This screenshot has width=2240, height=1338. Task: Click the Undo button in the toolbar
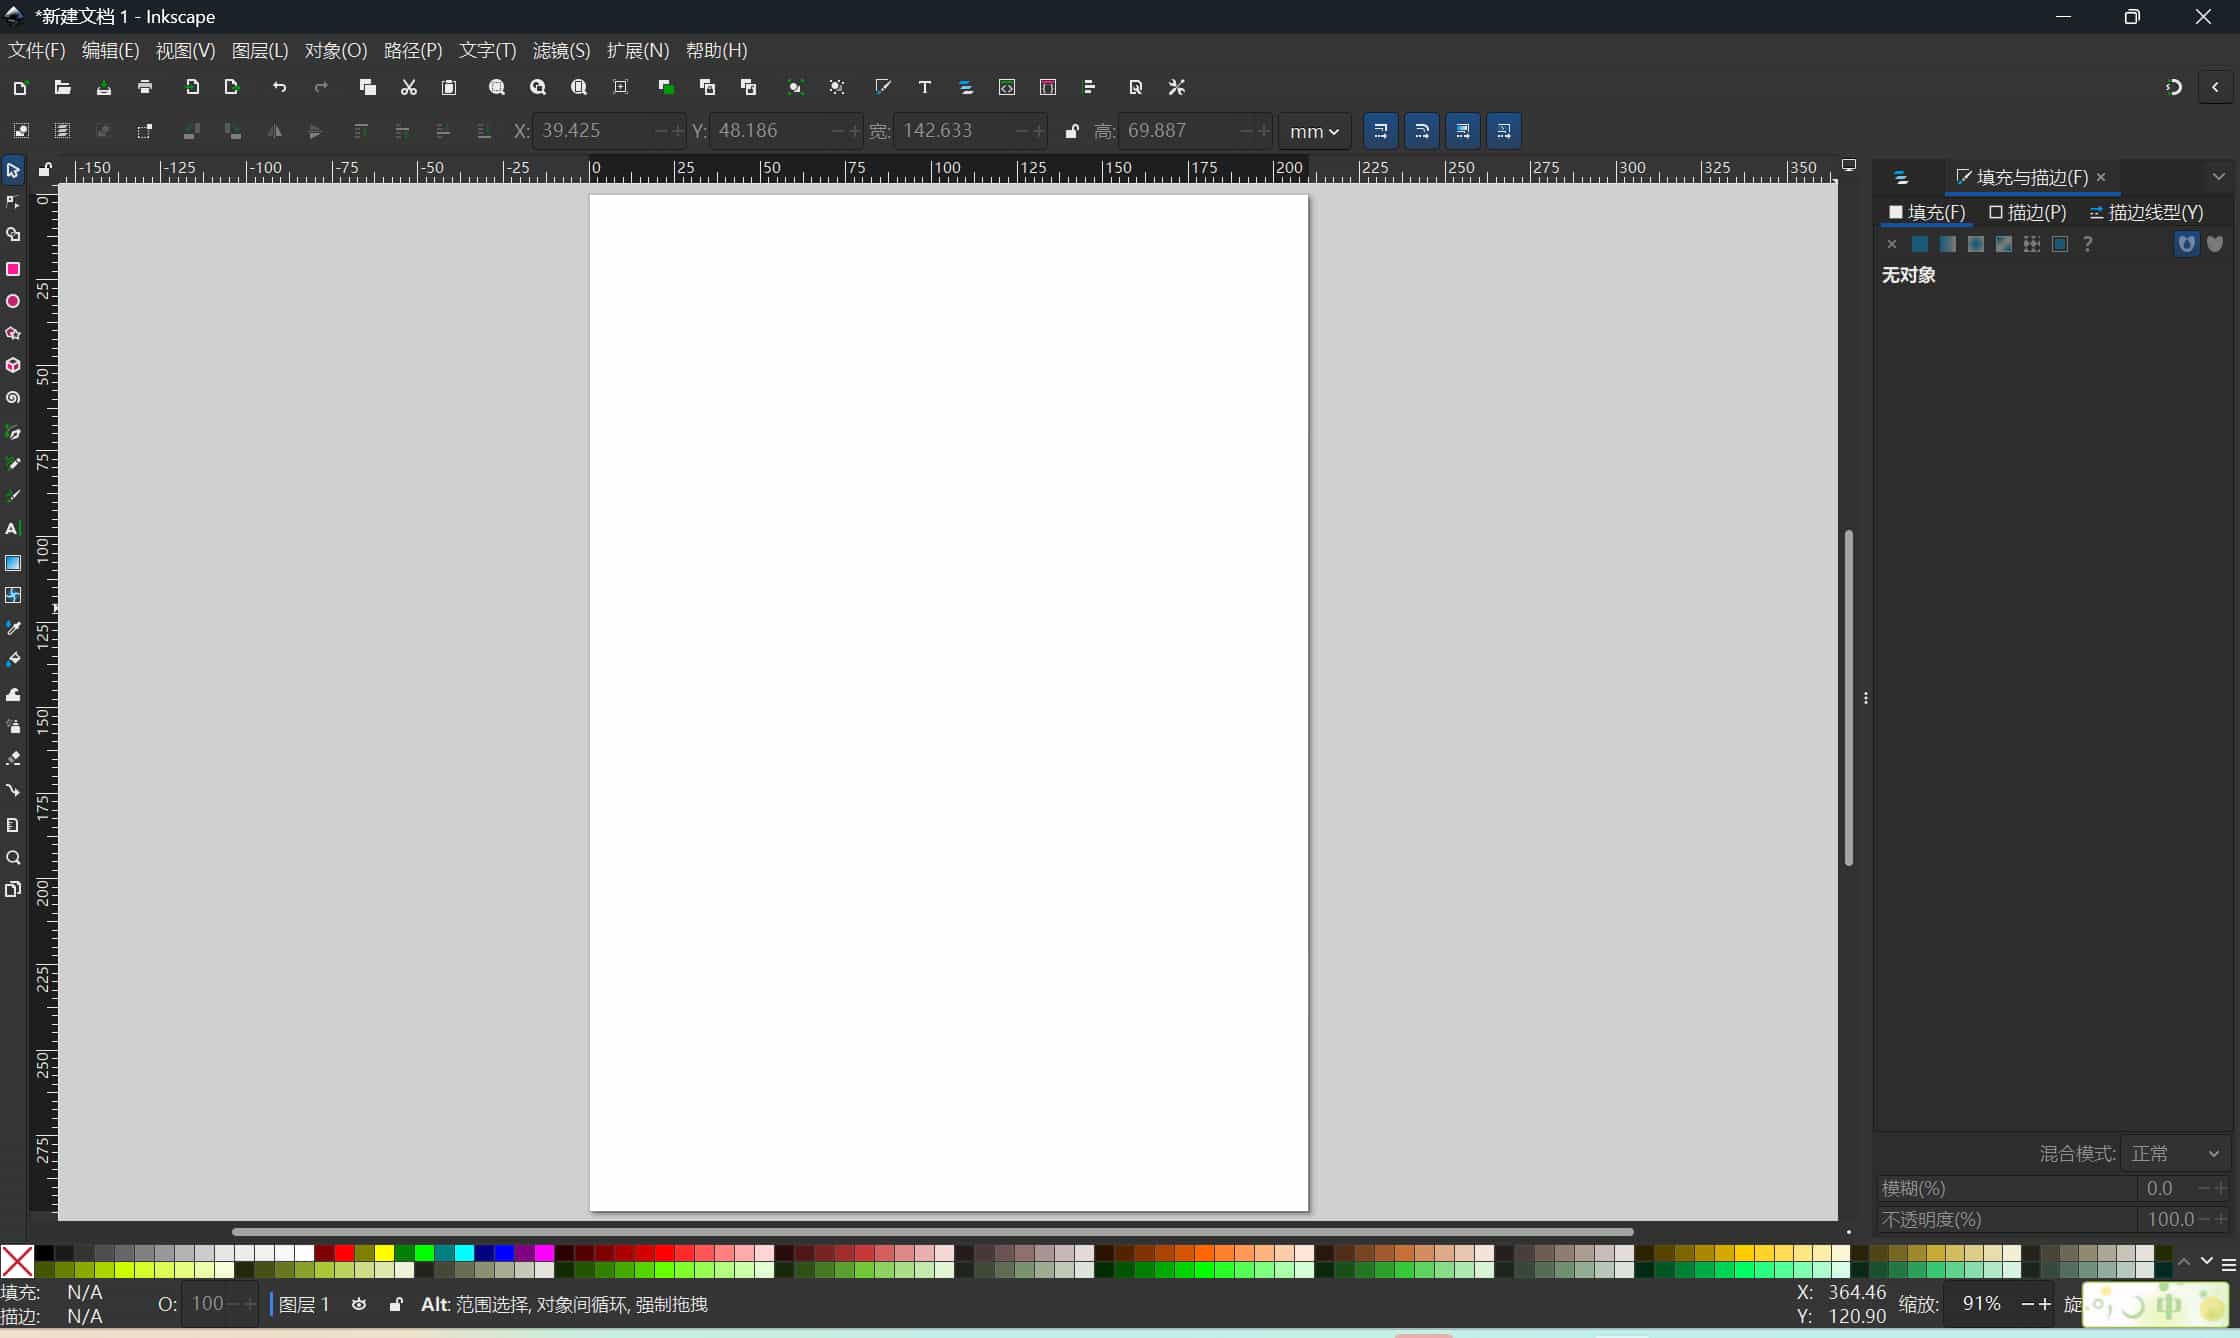(x=280, y=88)
